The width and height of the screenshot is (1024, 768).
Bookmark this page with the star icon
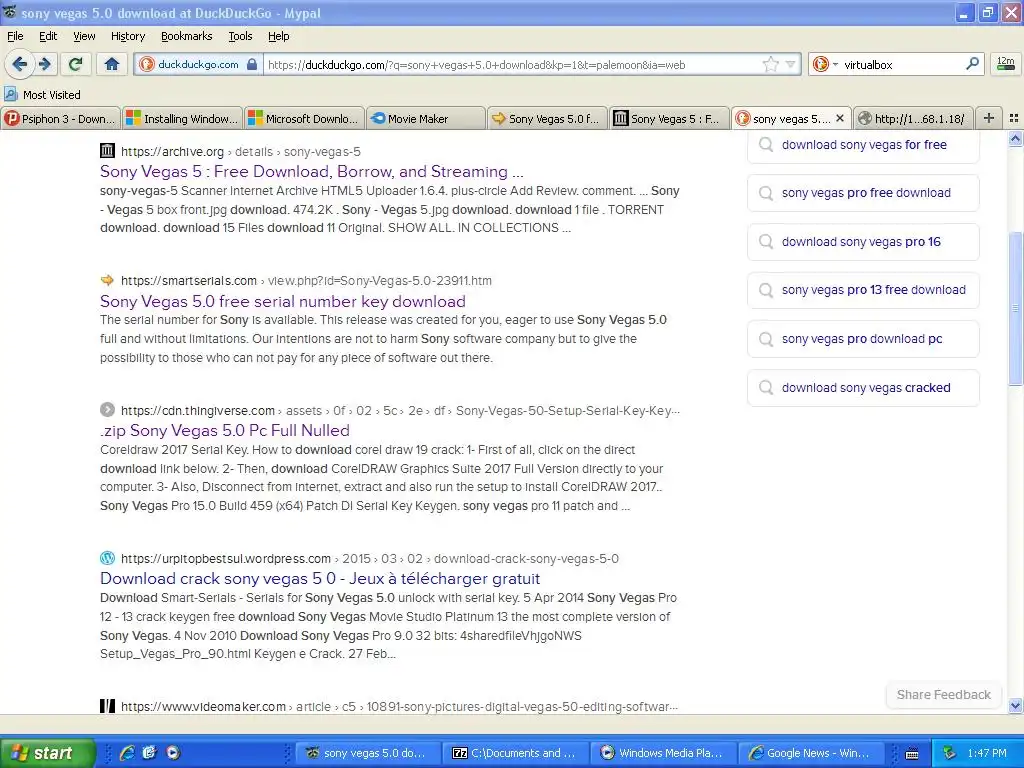(771, 64)
